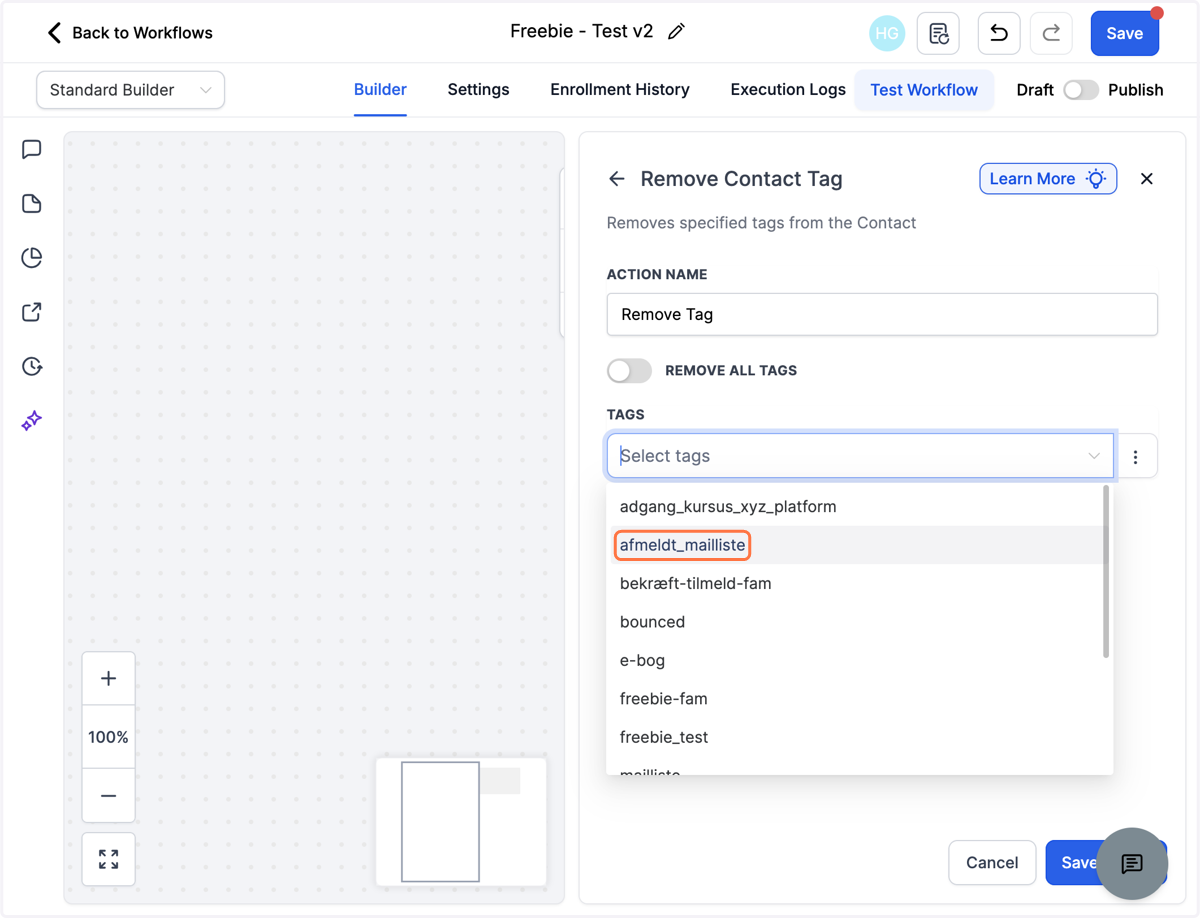This screenshot has height=918, width=1200.
Task: Open external link sidebar icon
Action: point(32,312)
